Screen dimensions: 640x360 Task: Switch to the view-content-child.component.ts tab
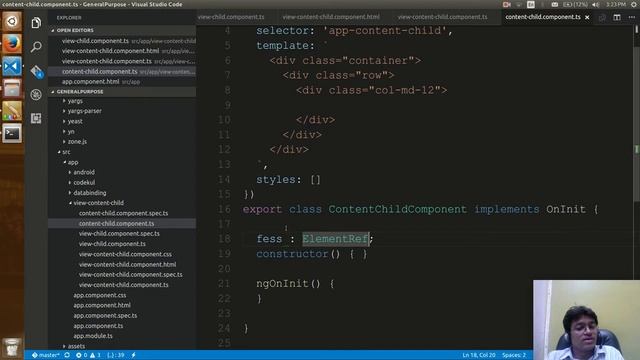pyautogui.click(x=442, y=17)
